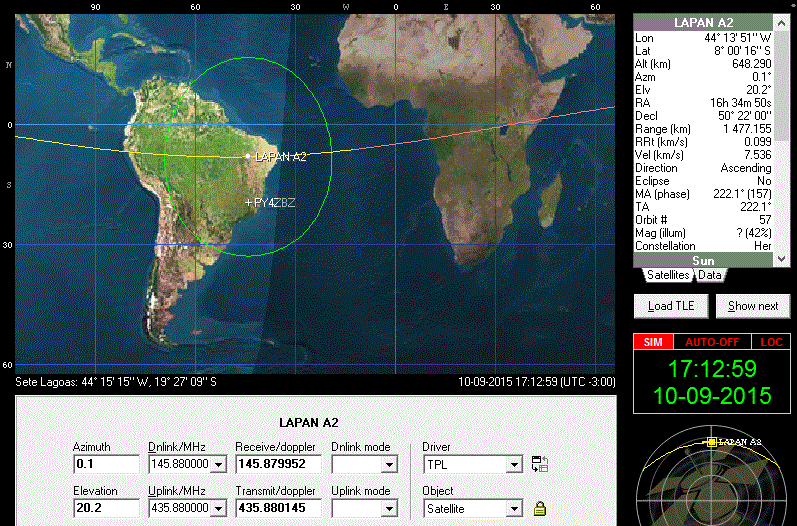Click the Range (km) value 1 477.155
Image resolution: width=797 pixels, height=526 pixels.
(x=747, y=129)
